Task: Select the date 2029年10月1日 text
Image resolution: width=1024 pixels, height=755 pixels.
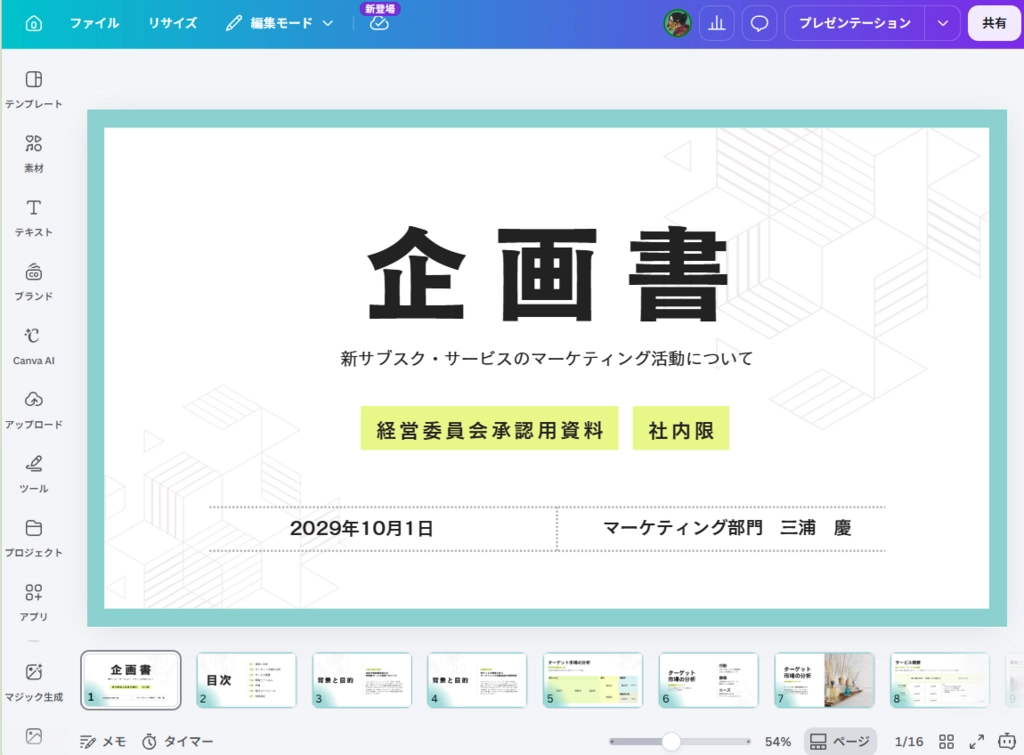Action: (361, 528)
